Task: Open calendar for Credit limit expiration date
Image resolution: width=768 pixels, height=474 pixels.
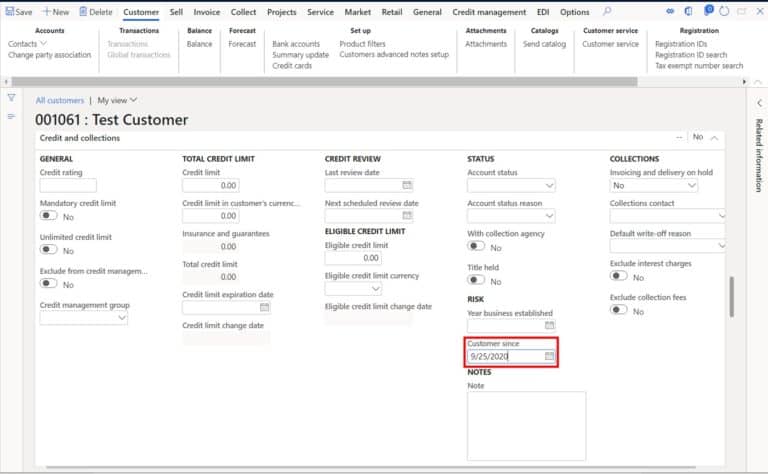Action: point(264,307)
